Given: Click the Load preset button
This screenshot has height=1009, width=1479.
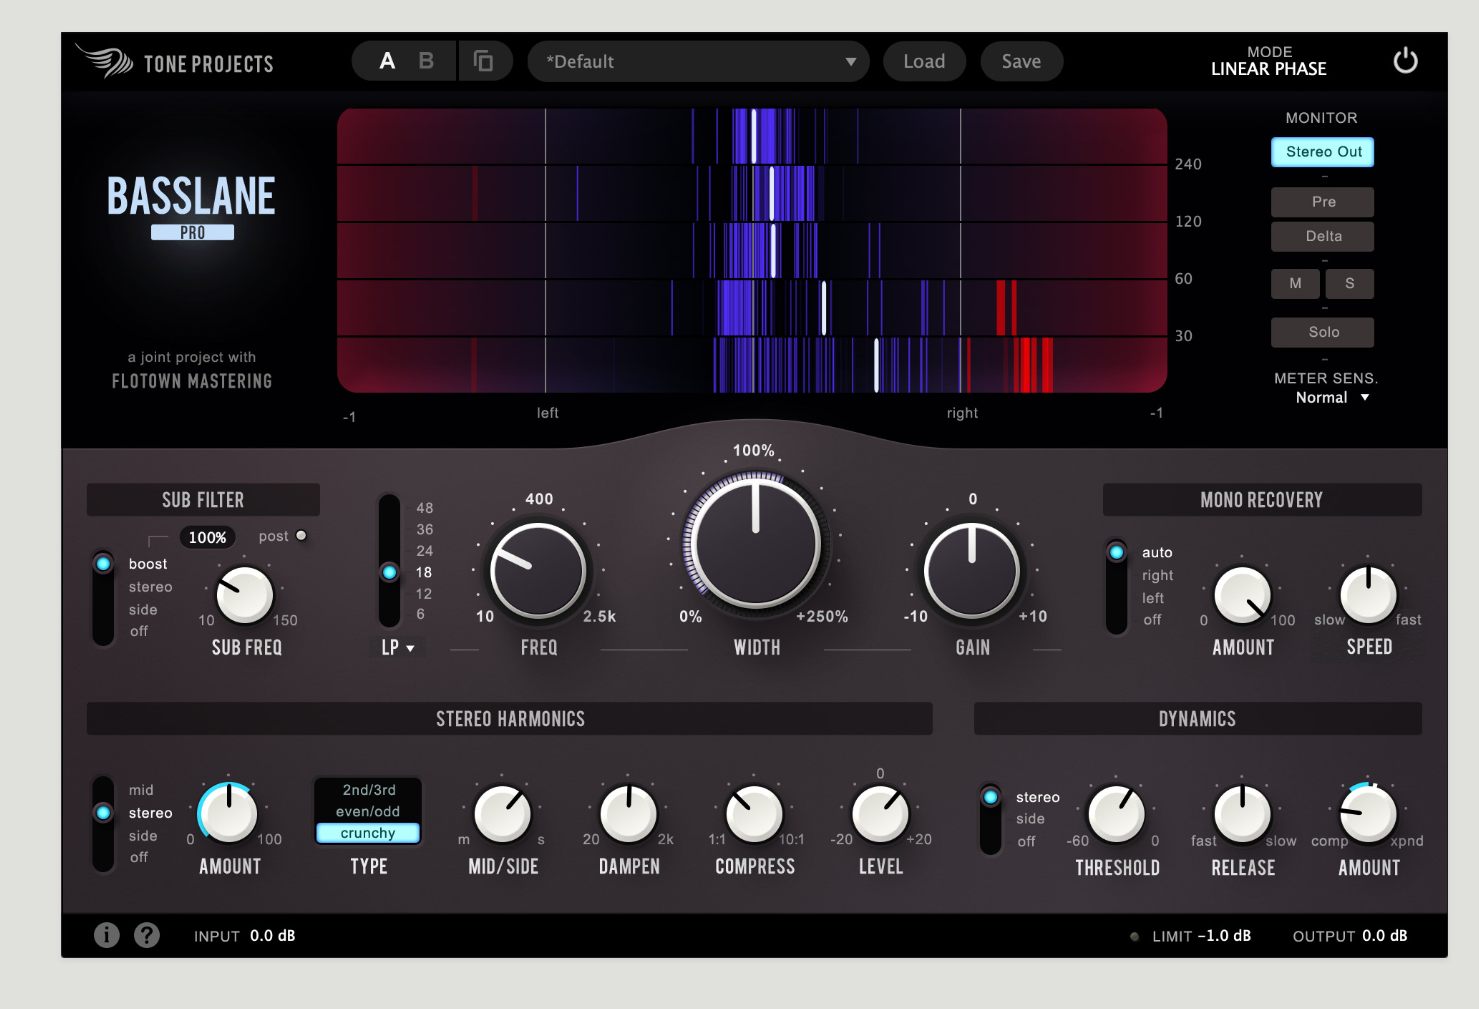Looking at the screenshot, I should tap(924, 61).
